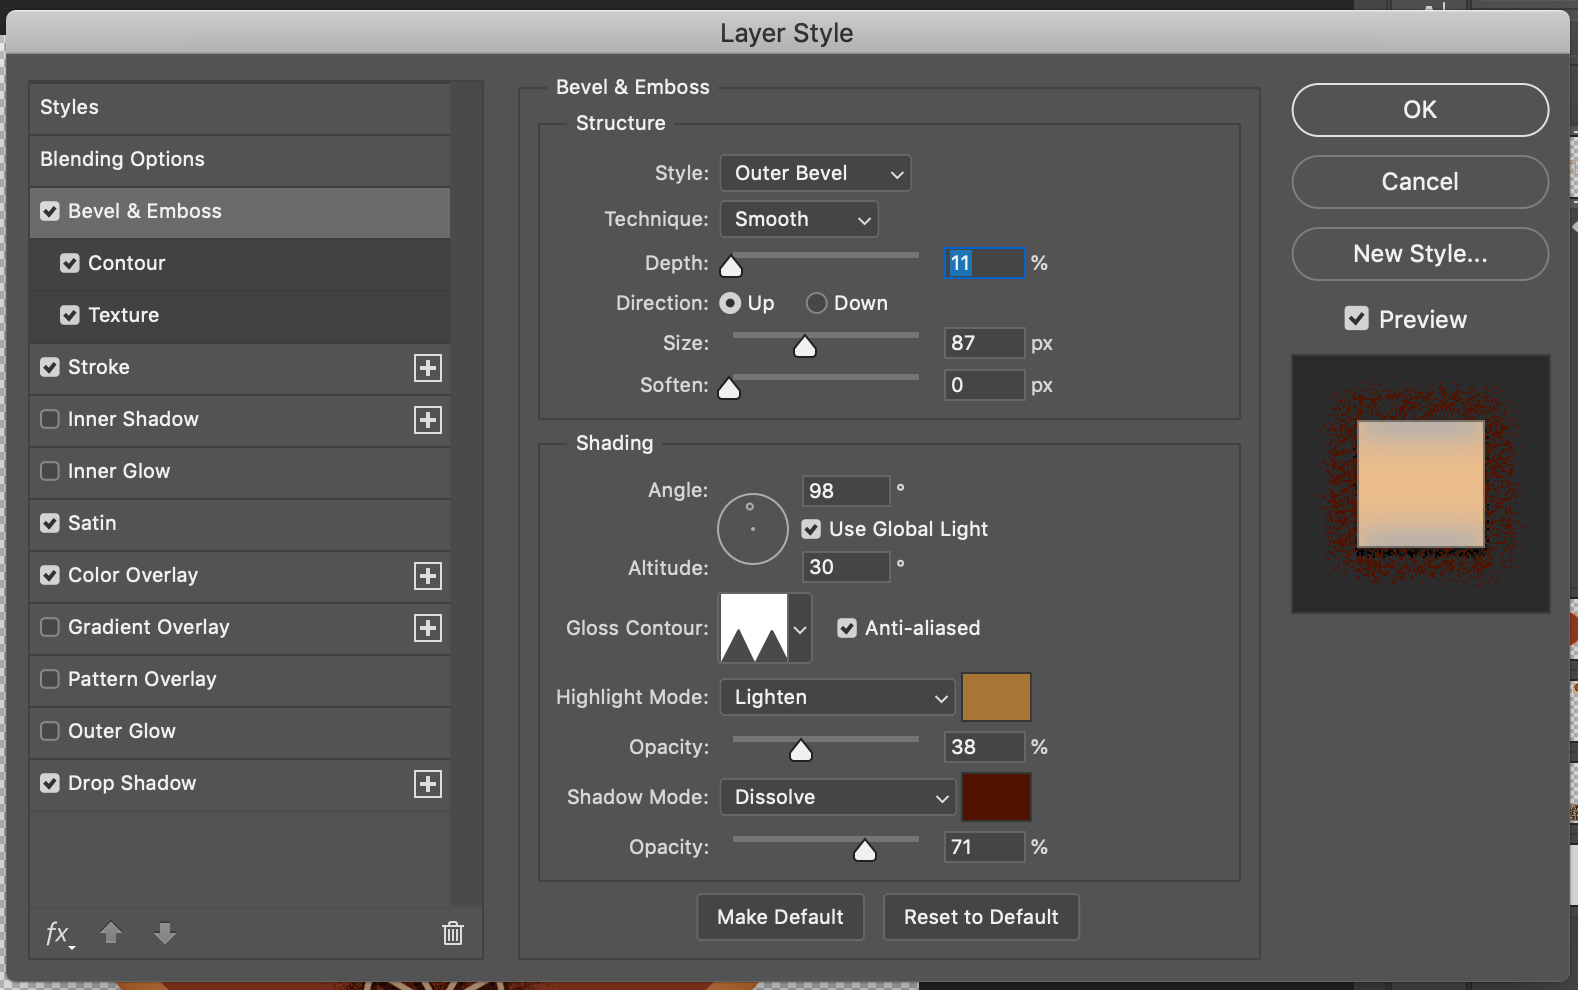Click the plus icon beside Stroke

428,368
